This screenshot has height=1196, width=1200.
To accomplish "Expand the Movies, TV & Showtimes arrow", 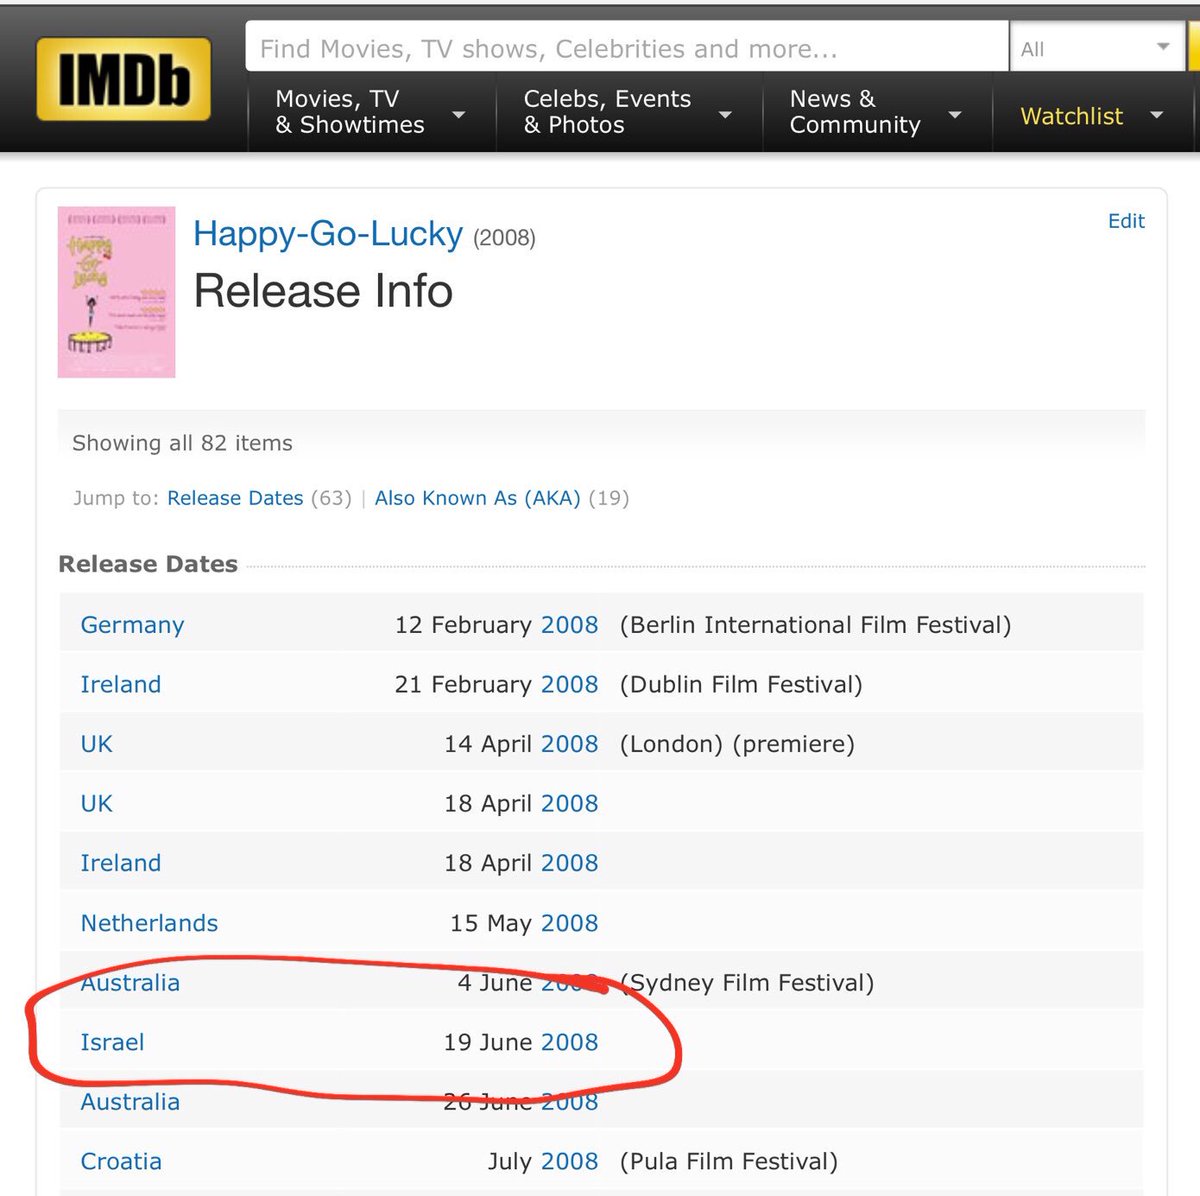I will (x=459, y=115).
